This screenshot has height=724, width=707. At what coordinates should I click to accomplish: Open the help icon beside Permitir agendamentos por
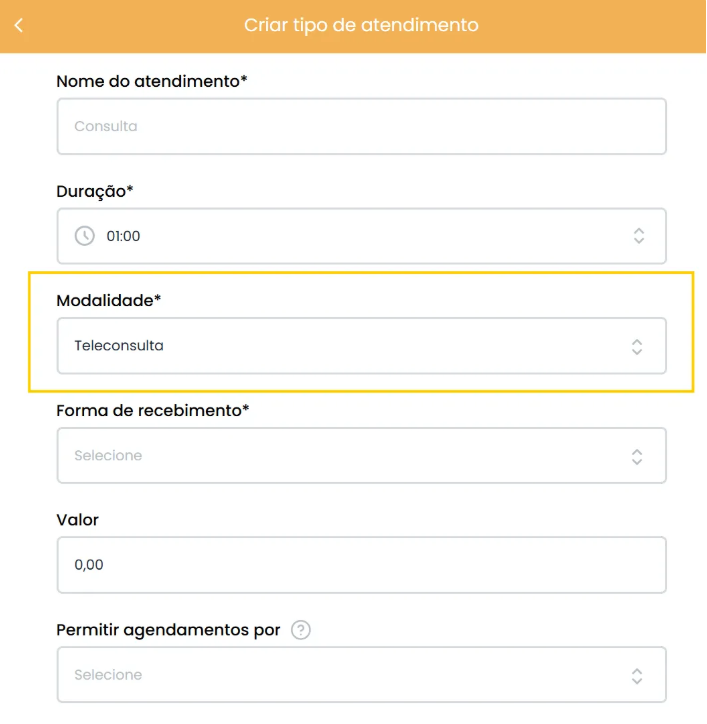coord(301,630)
